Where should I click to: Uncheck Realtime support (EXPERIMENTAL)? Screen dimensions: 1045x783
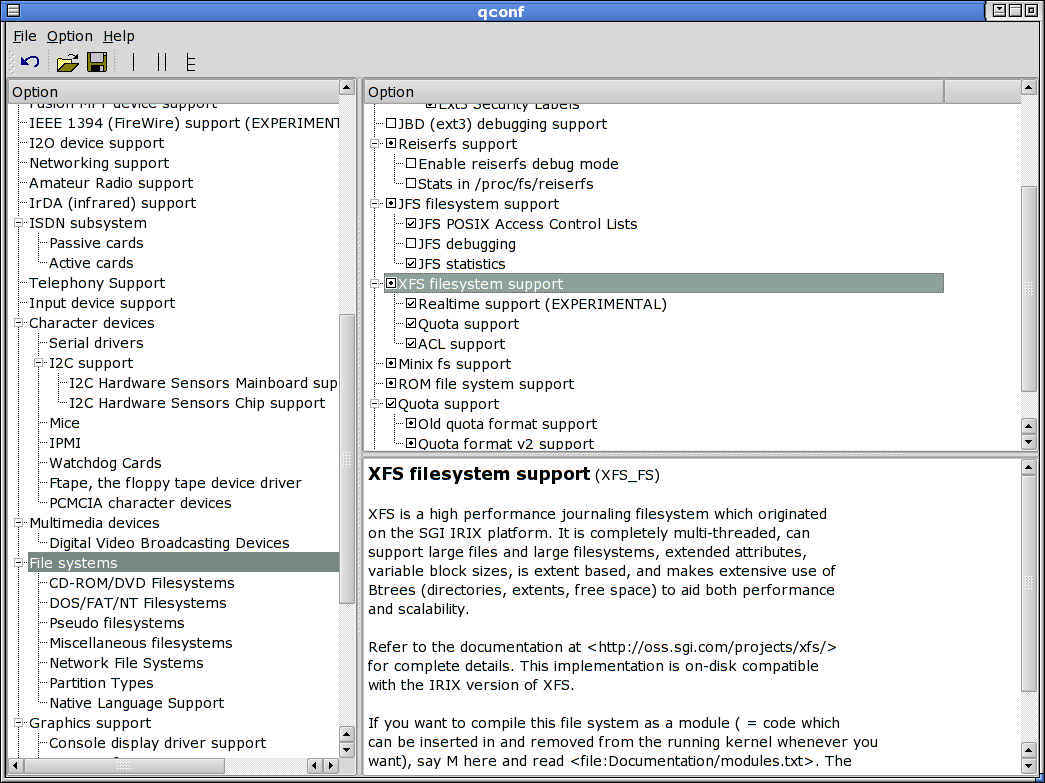click(411, 304)
